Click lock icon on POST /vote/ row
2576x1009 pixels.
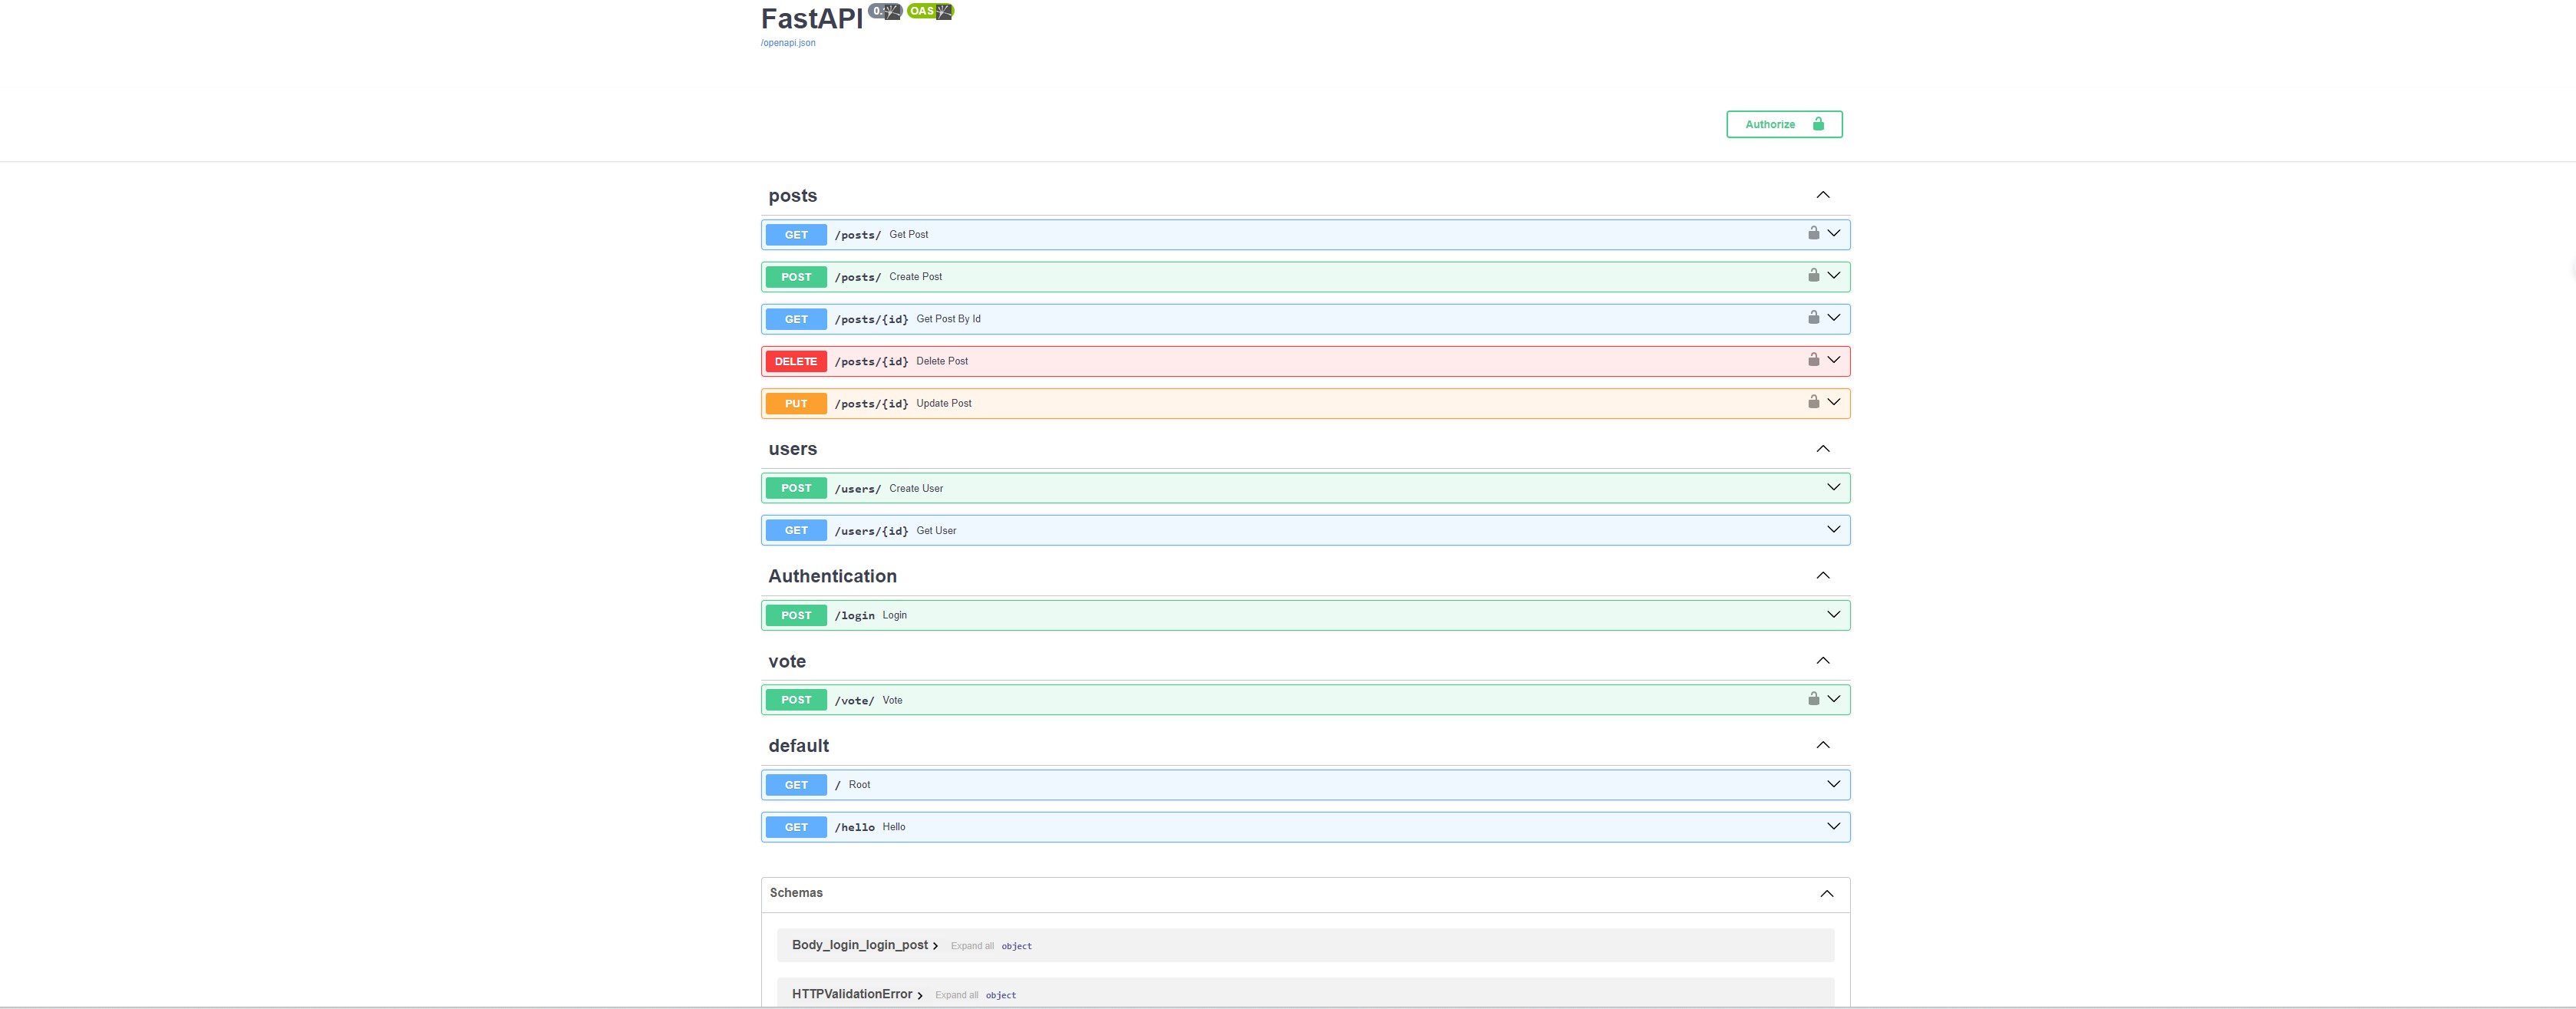pos(1813,698)
